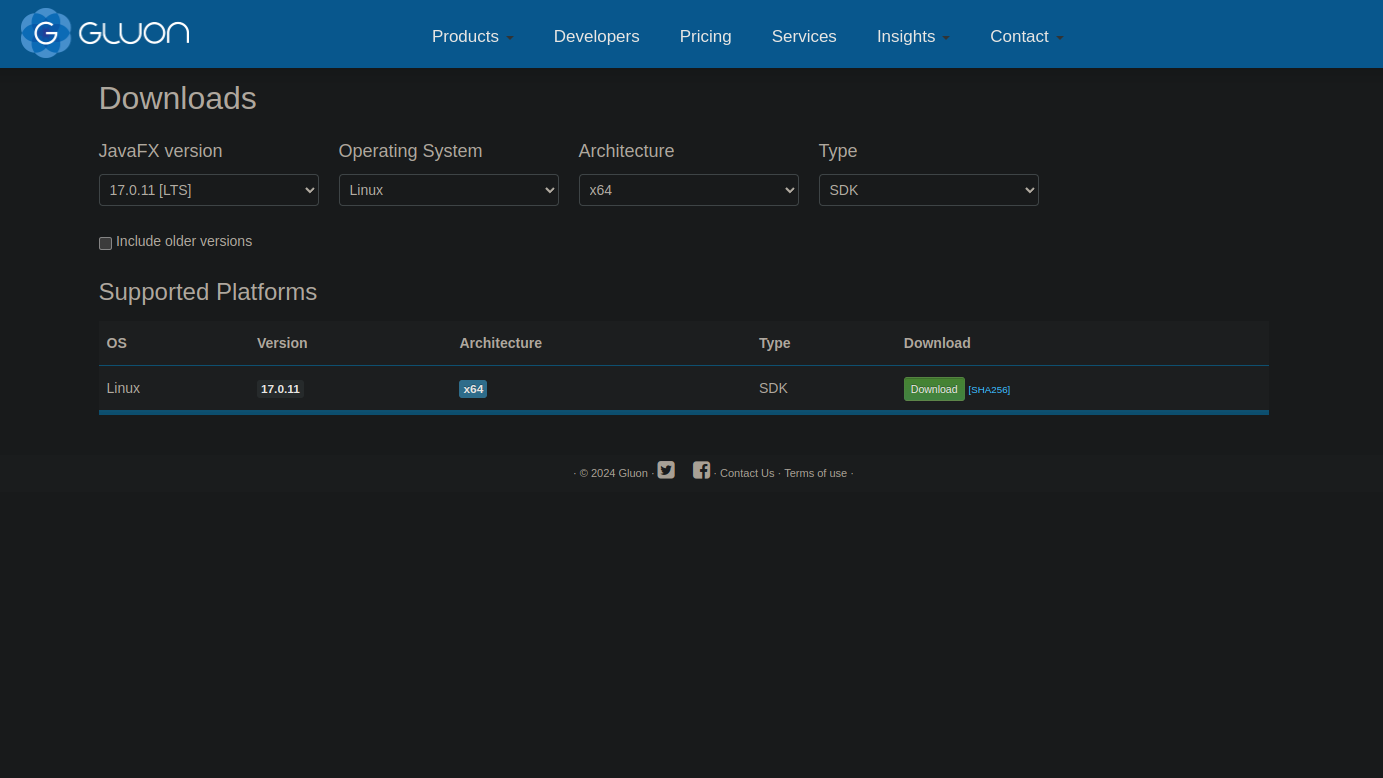This screenshot has height=778, width=1383.
Task: Follow the Contact Us footer link
Action: click(x=747, y=473)
